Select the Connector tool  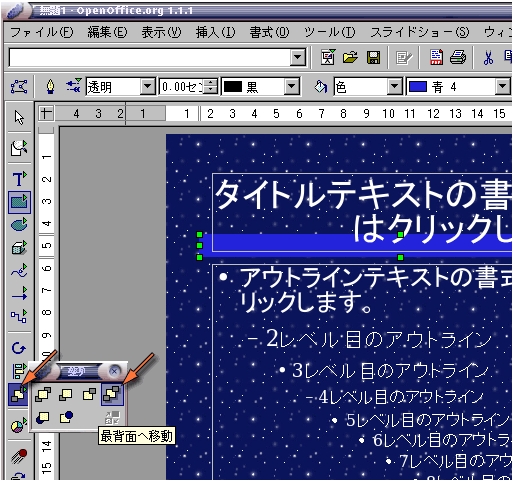19,316
